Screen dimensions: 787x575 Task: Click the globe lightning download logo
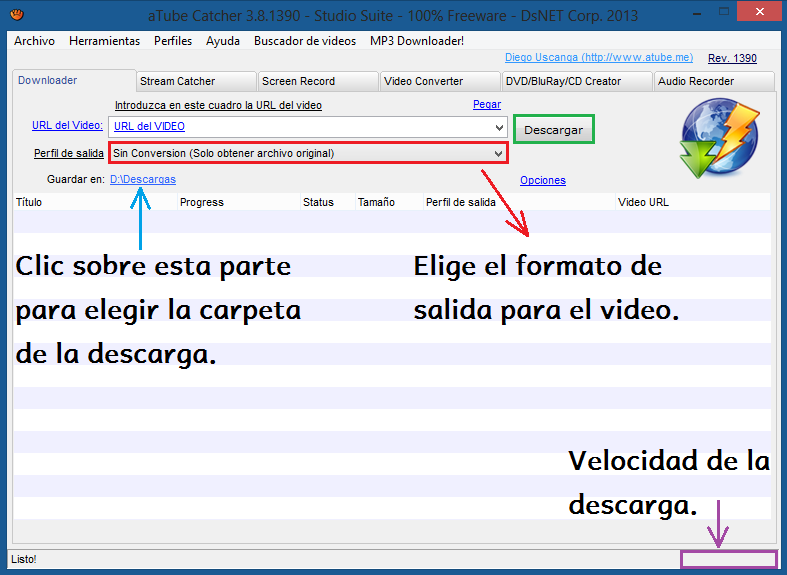point(719,139)
